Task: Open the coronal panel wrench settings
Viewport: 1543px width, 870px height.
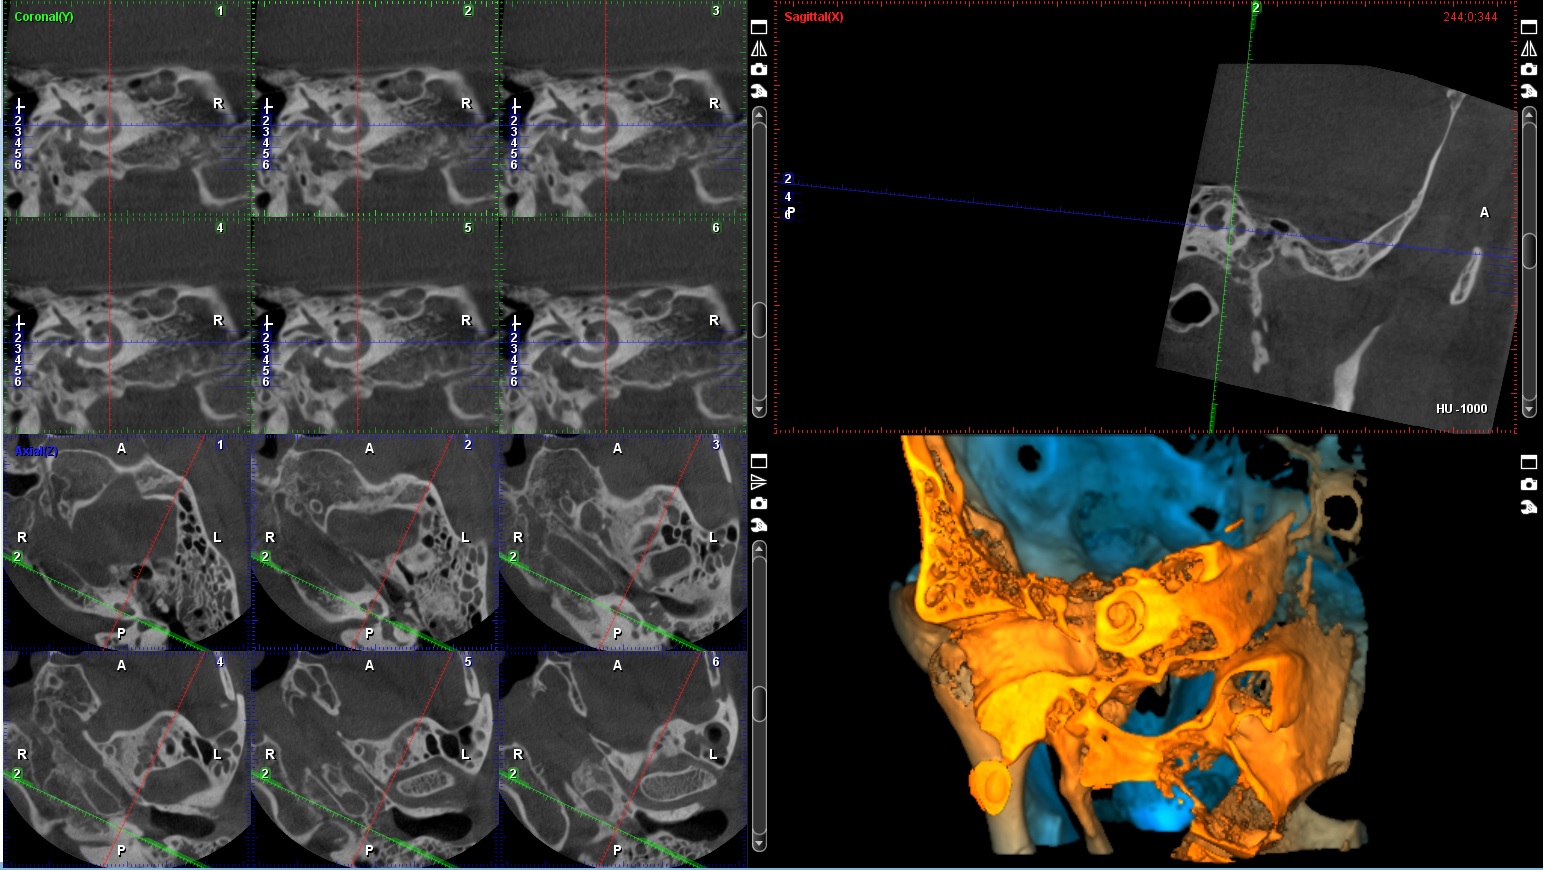Action: point(759,91)
